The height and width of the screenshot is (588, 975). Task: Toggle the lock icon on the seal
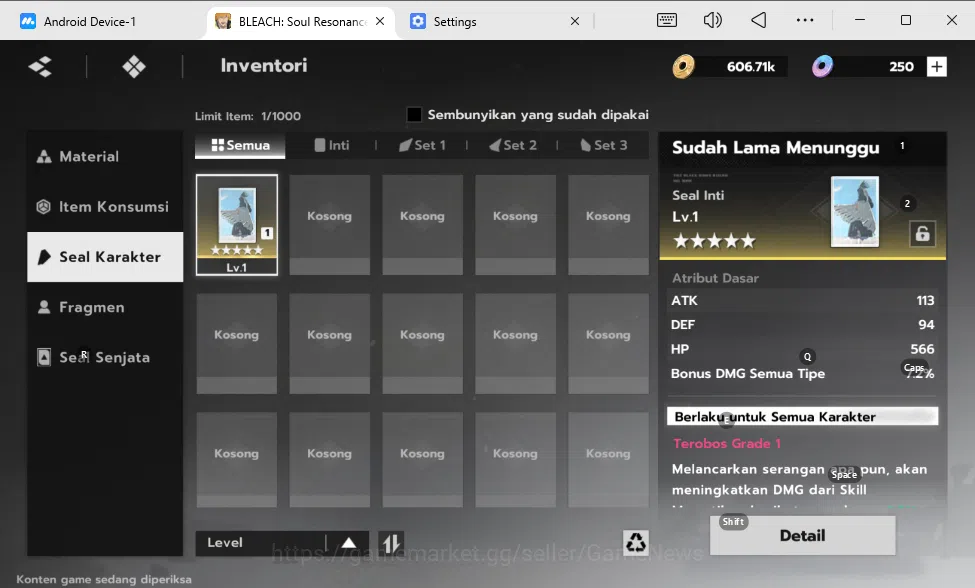tap(922, 234)
